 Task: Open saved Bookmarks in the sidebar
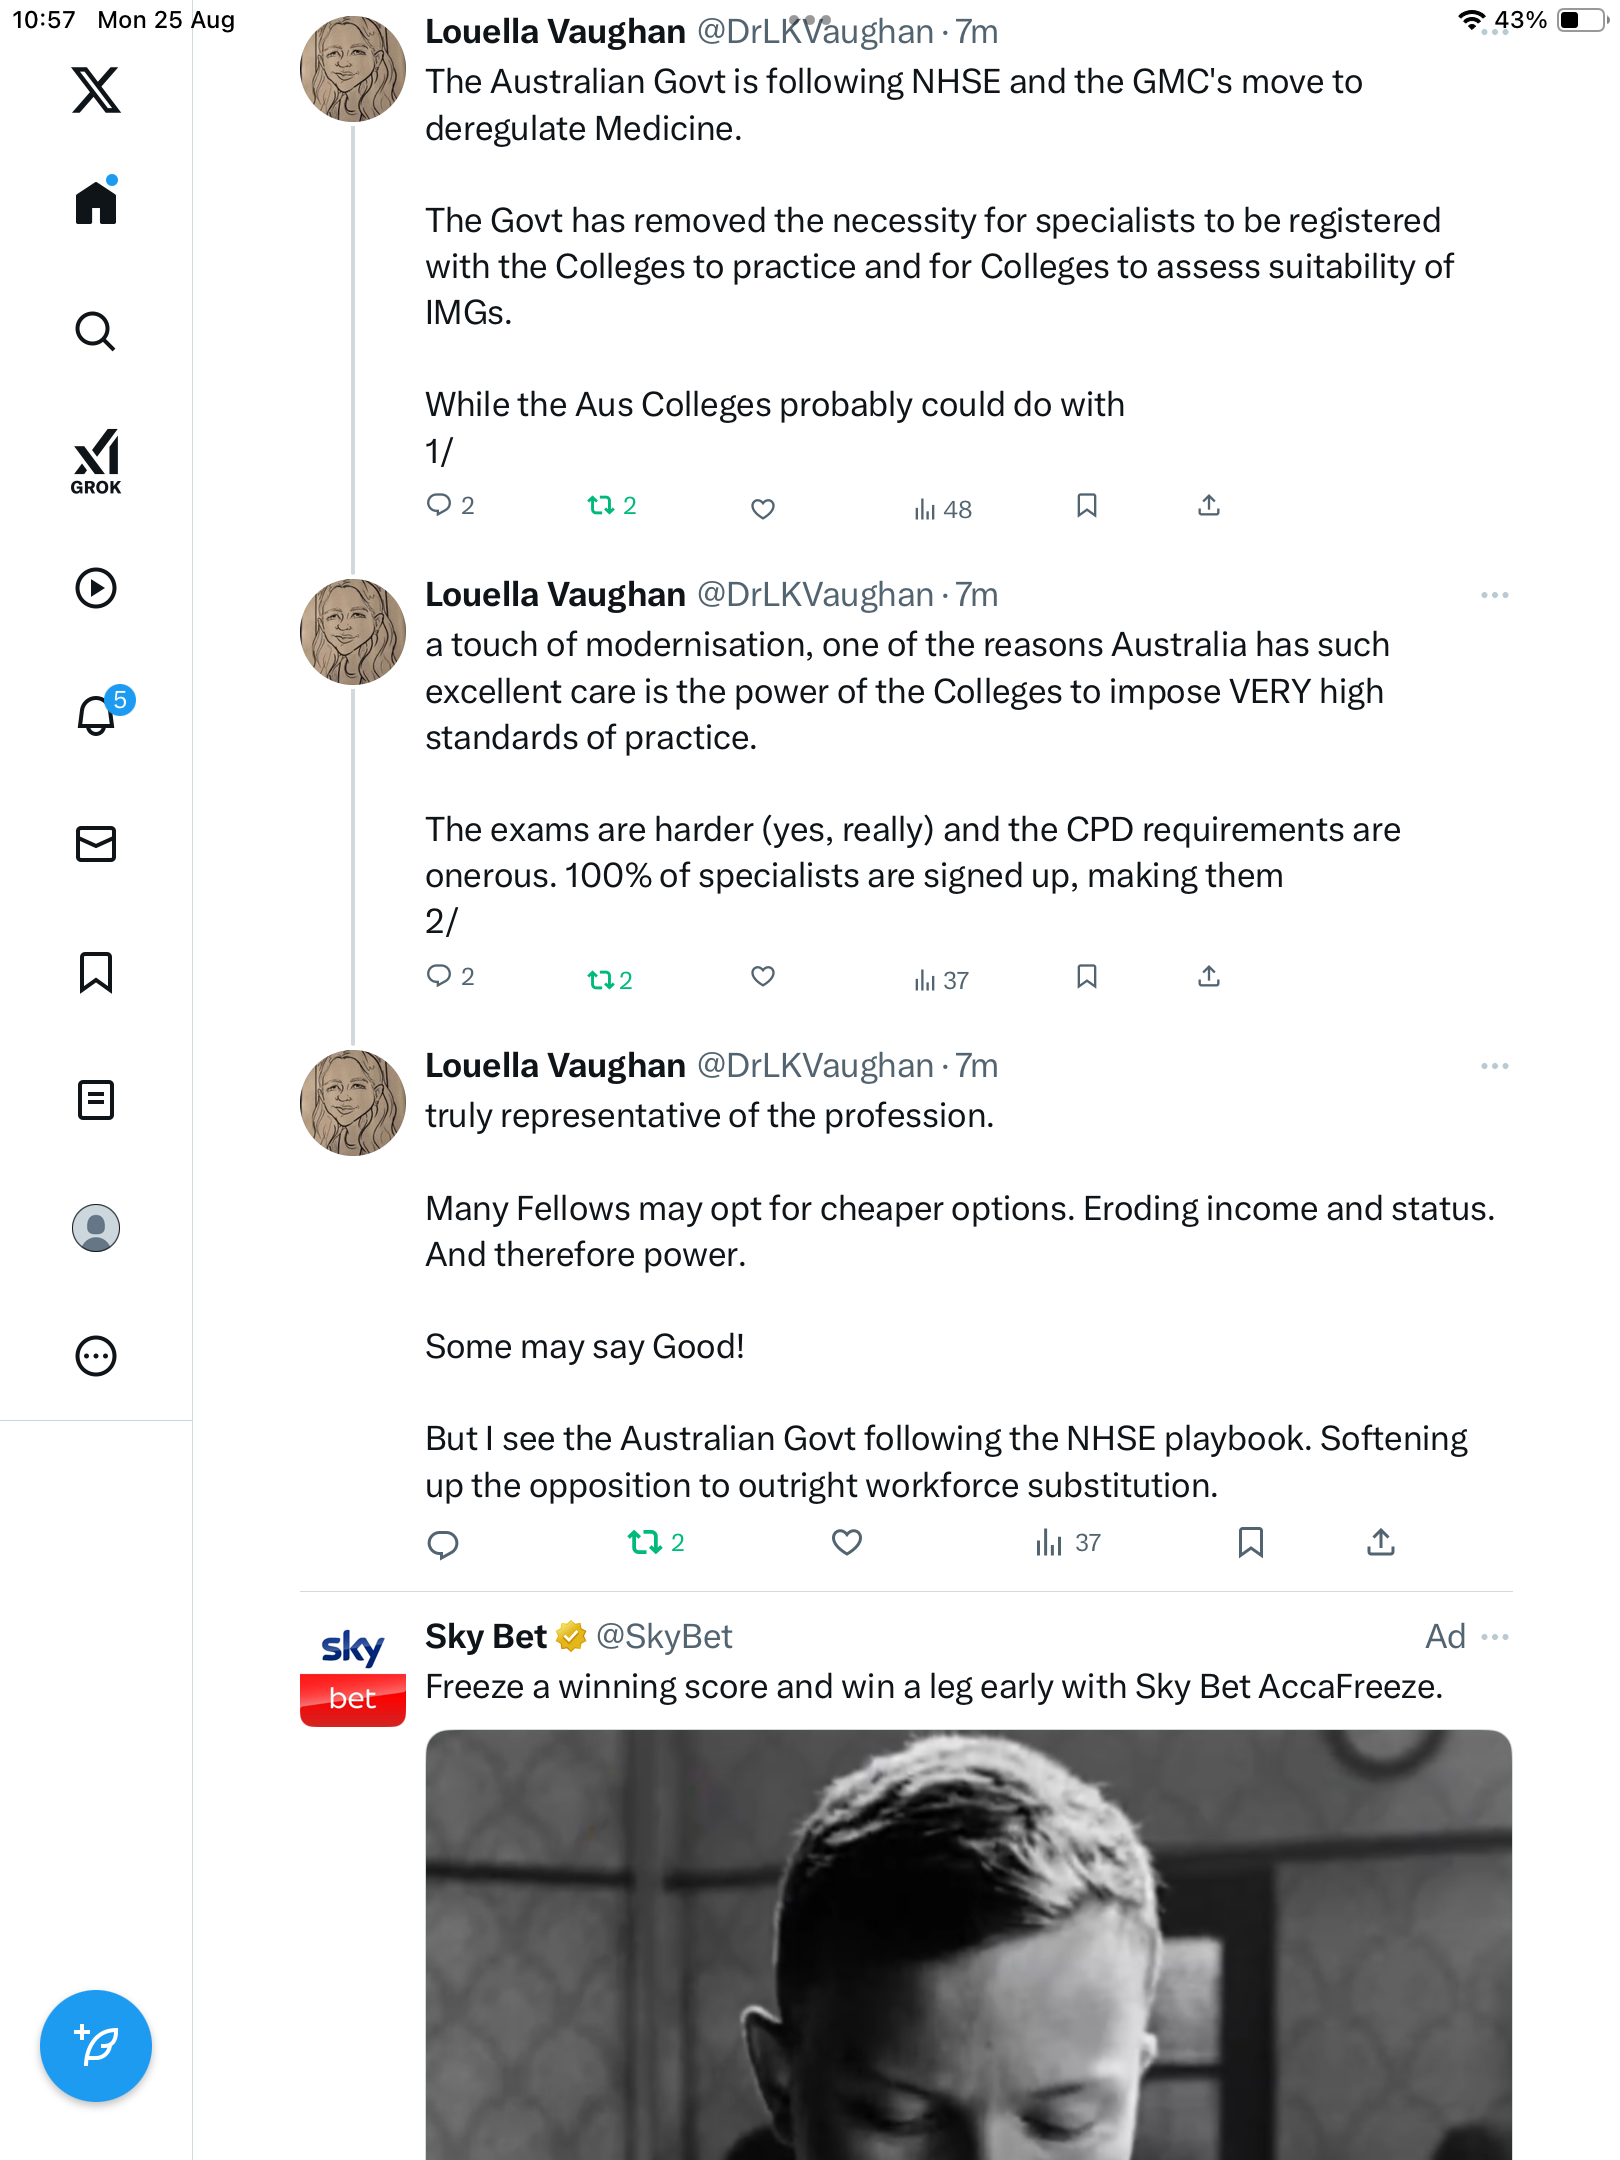[96, 972]
